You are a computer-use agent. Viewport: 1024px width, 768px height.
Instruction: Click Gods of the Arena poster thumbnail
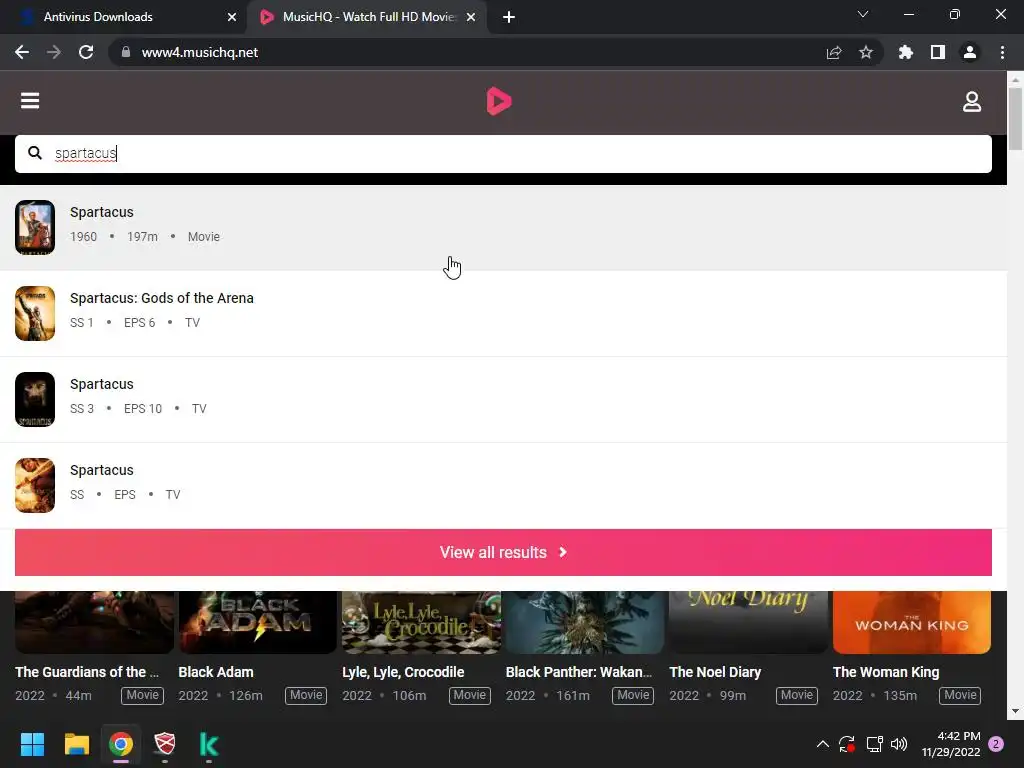click(x=35, y=313)
